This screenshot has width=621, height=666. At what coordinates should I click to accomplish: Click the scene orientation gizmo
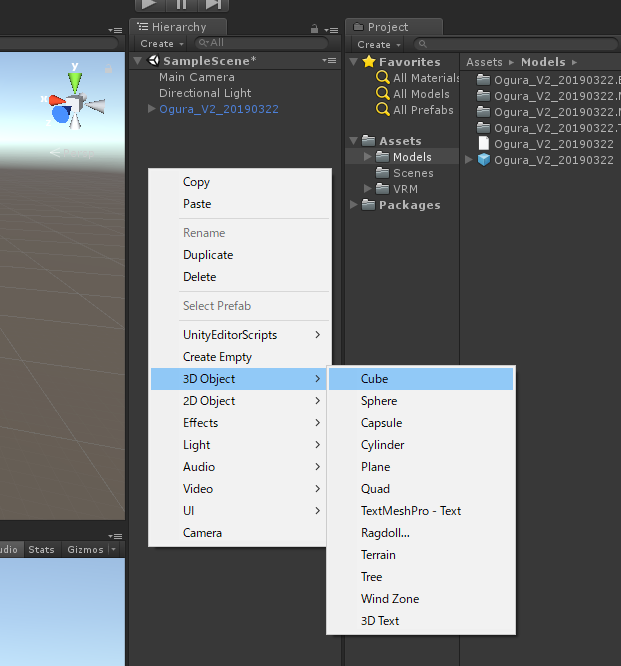pyautogui.click(x=73, y=103)
